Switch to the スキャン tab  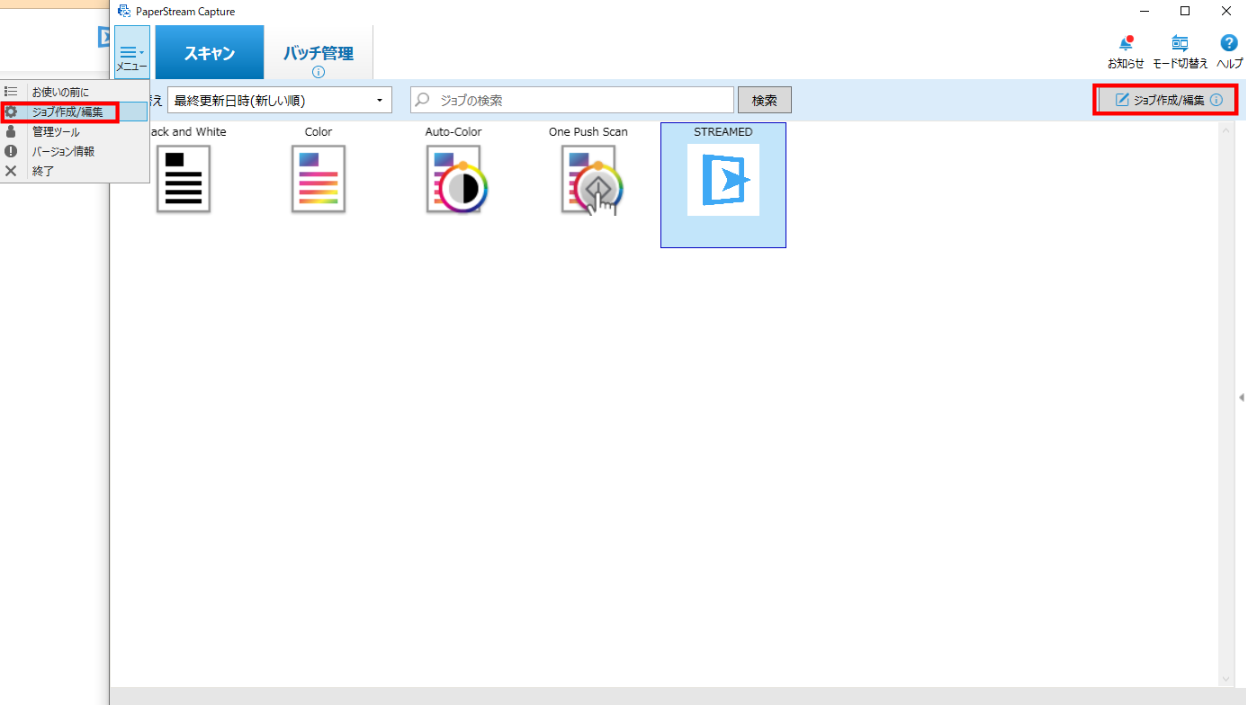pyautogui.click(x=209, y=53)
